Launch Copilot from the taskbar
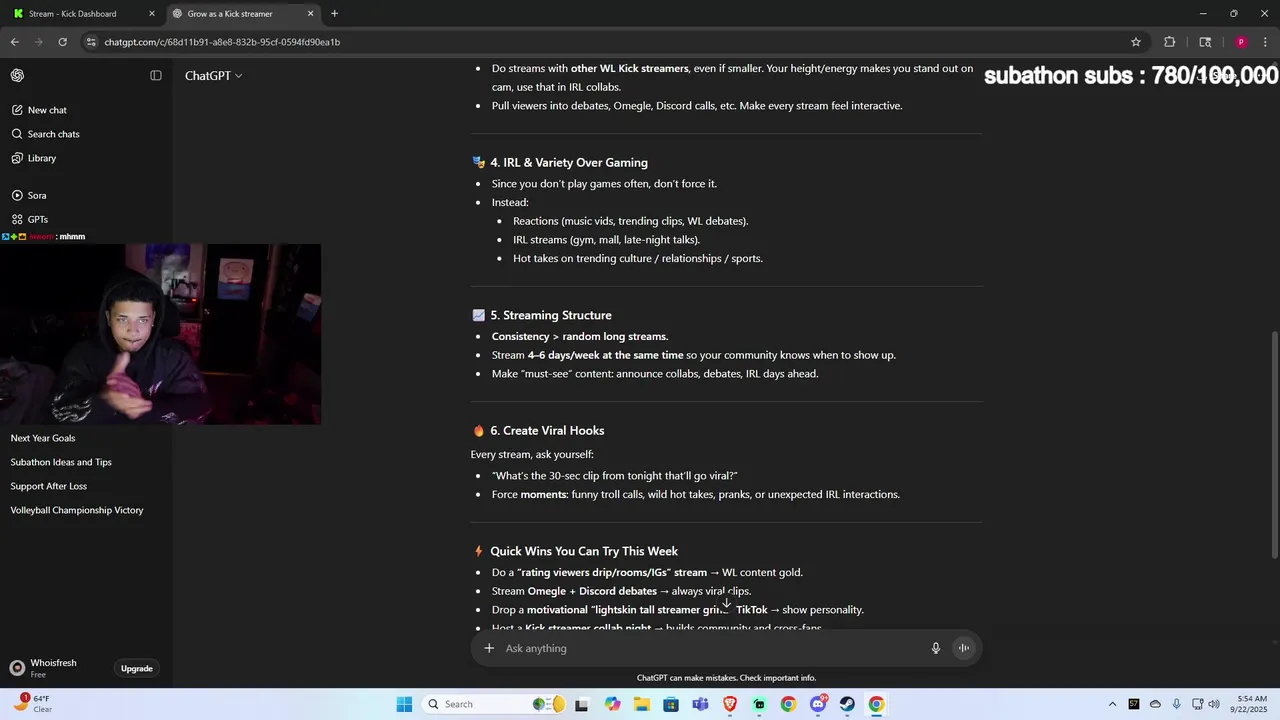Screen dimensions: 1280x720 coord(612,704)
